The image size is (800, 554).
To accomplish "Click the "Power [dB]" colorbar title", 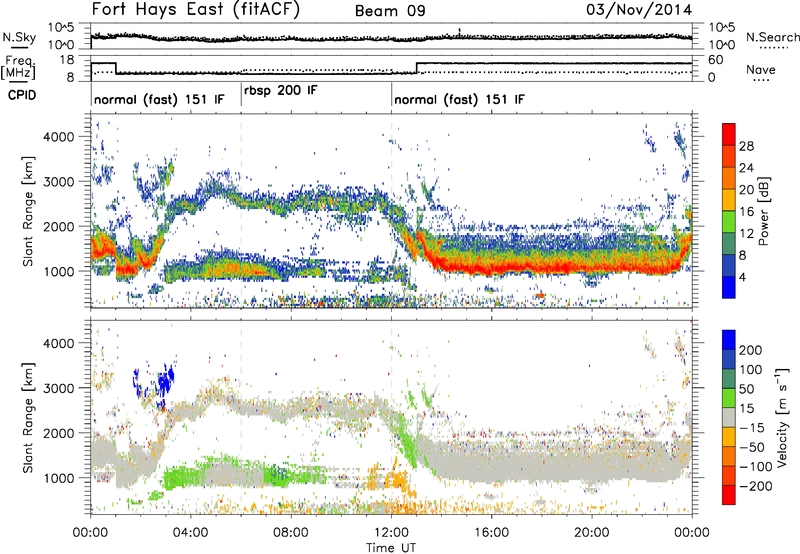I will tap(764, 211).
